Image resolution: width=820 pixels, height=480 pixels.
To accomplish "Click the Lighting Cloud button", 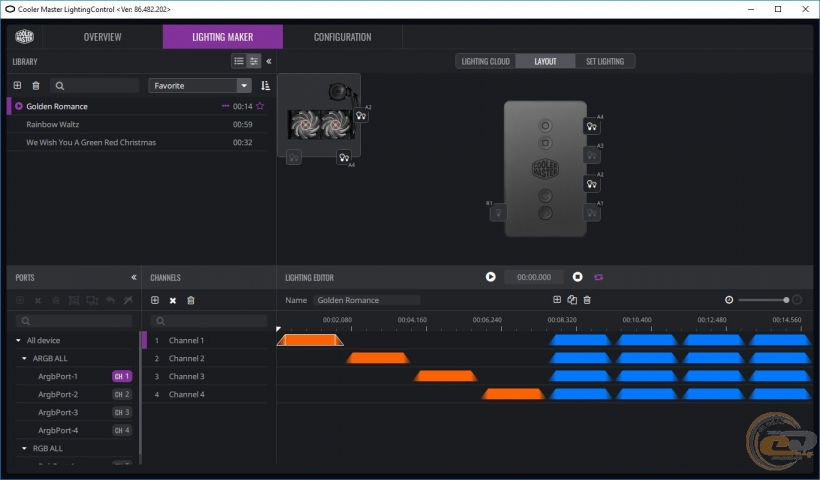I will coord(485,61).
